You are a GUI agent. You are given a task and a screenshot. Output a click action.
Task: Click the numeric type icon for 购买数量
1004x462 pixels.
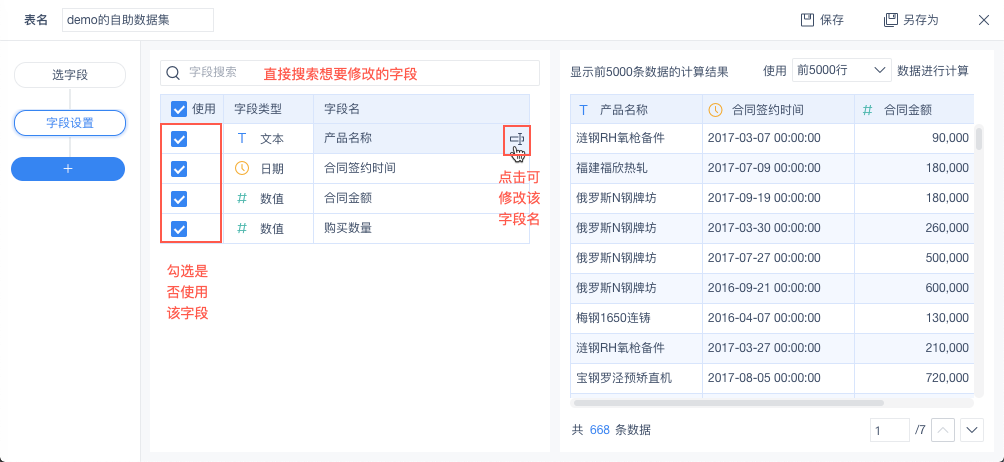(241, 228)
